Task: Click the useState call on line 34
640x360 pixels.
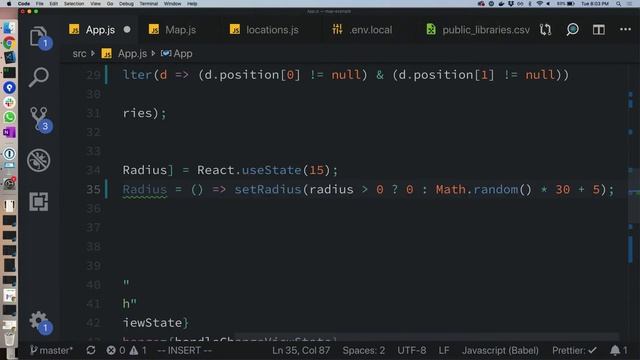Action: [x=271, y=170]
